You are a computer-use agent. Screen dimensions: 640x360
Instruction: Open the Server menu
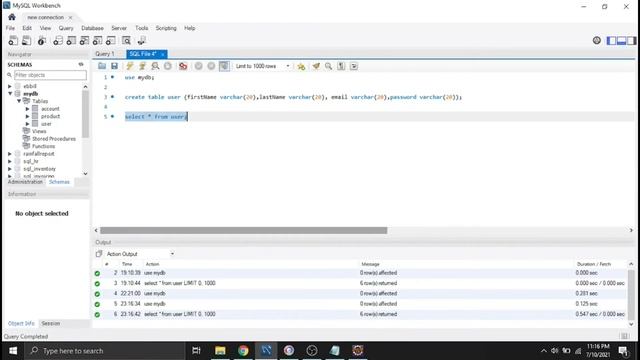(x=119, y=28)
